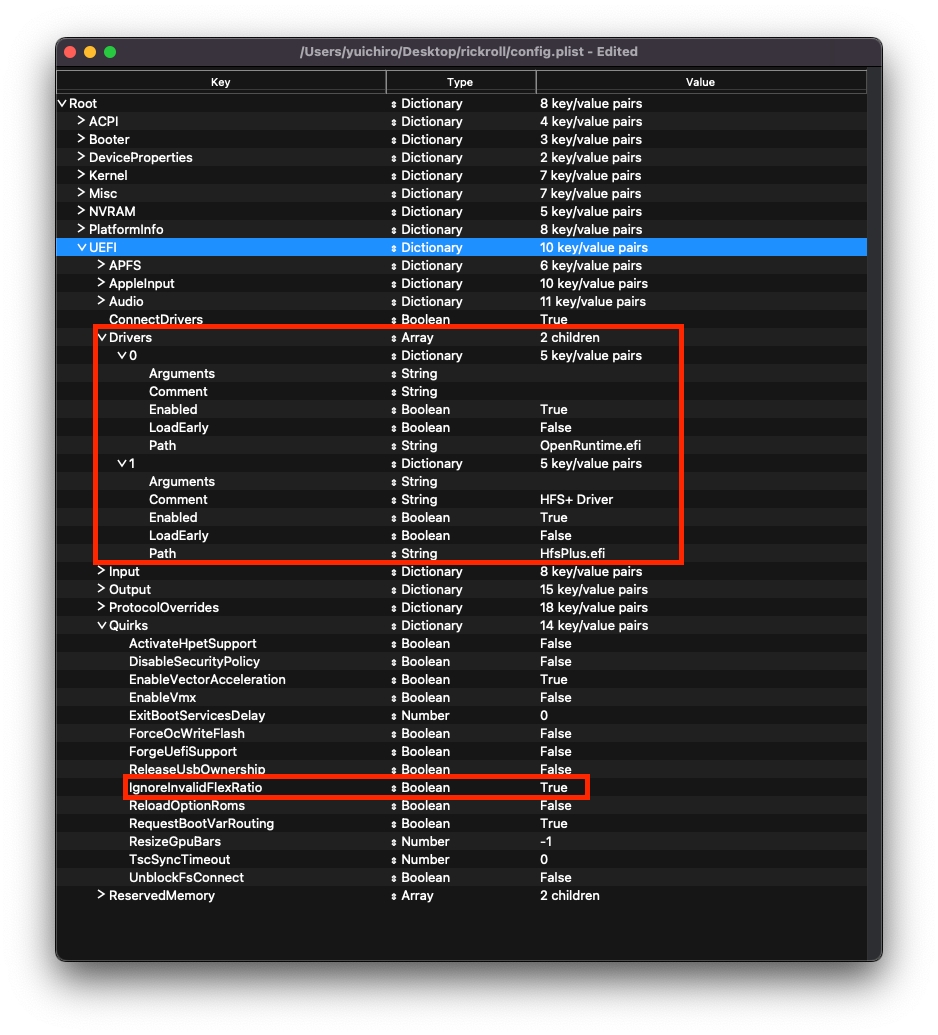This screenshot has width=938, height=1035.
Task: Select the EnableVectorAcceleration key
Action: 207,679
